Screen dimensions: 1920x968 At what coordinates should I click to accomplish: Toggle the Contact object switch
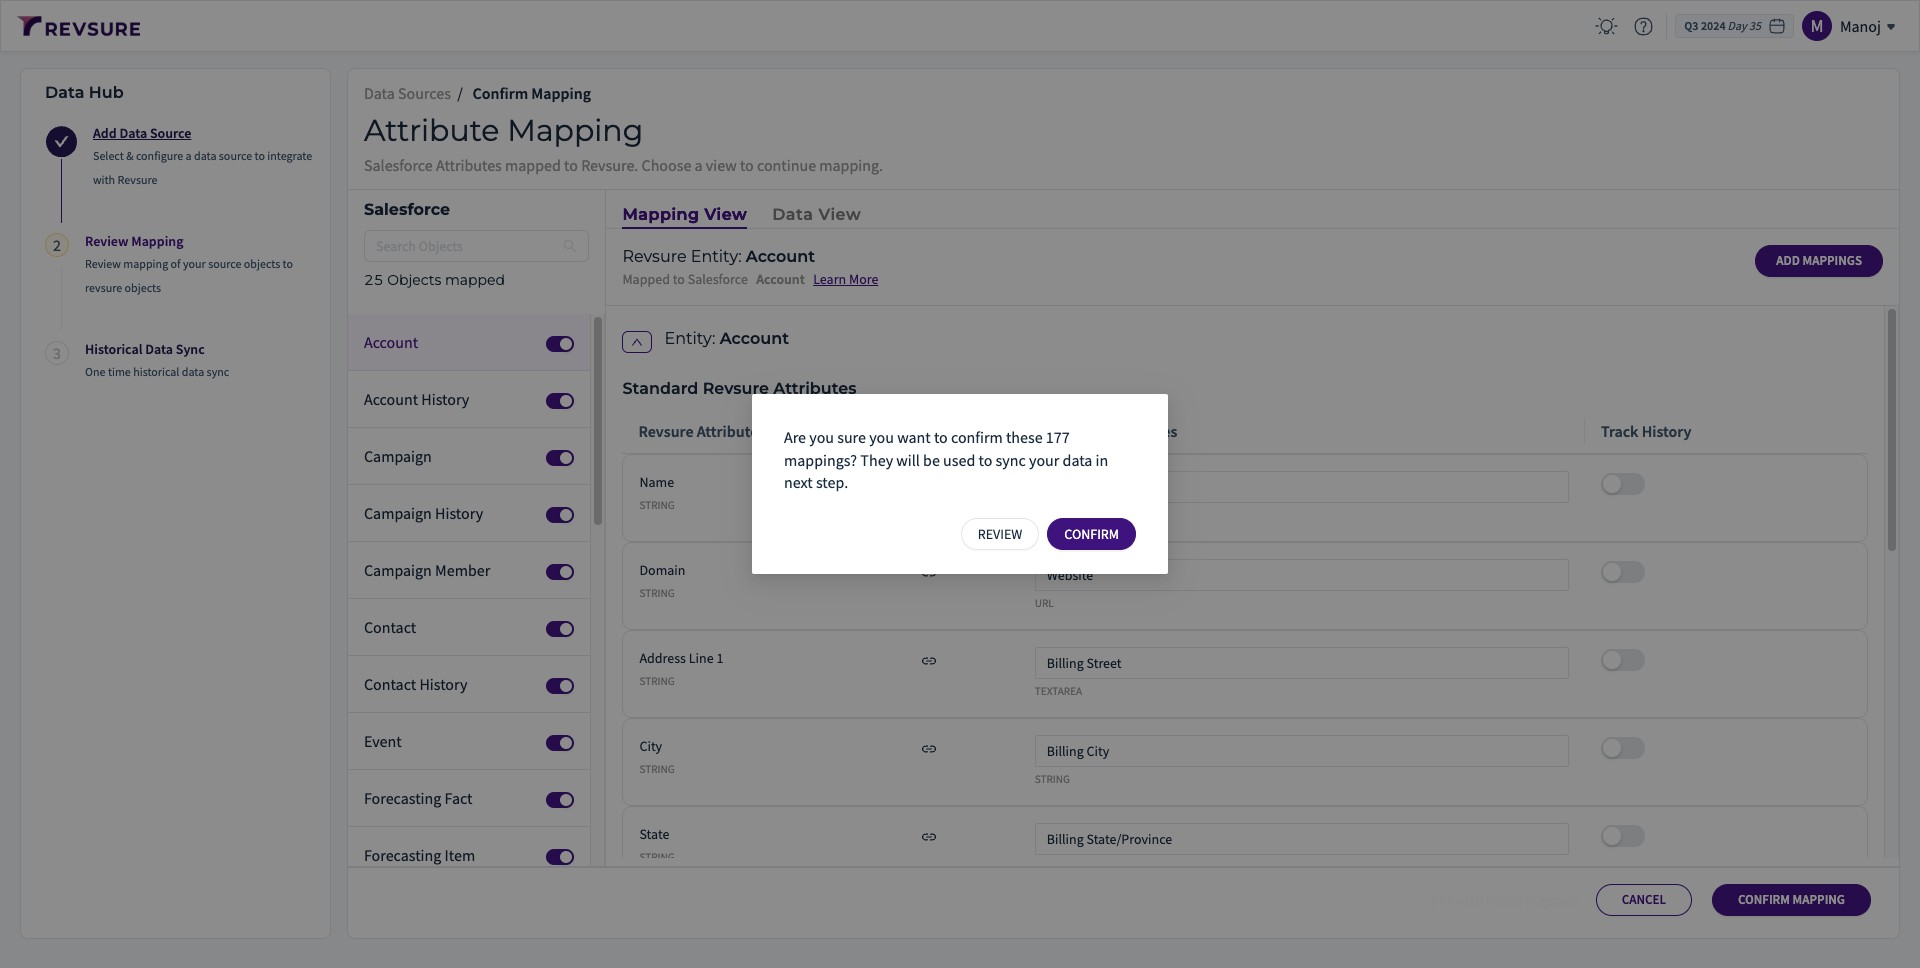(x=560, y=629)
